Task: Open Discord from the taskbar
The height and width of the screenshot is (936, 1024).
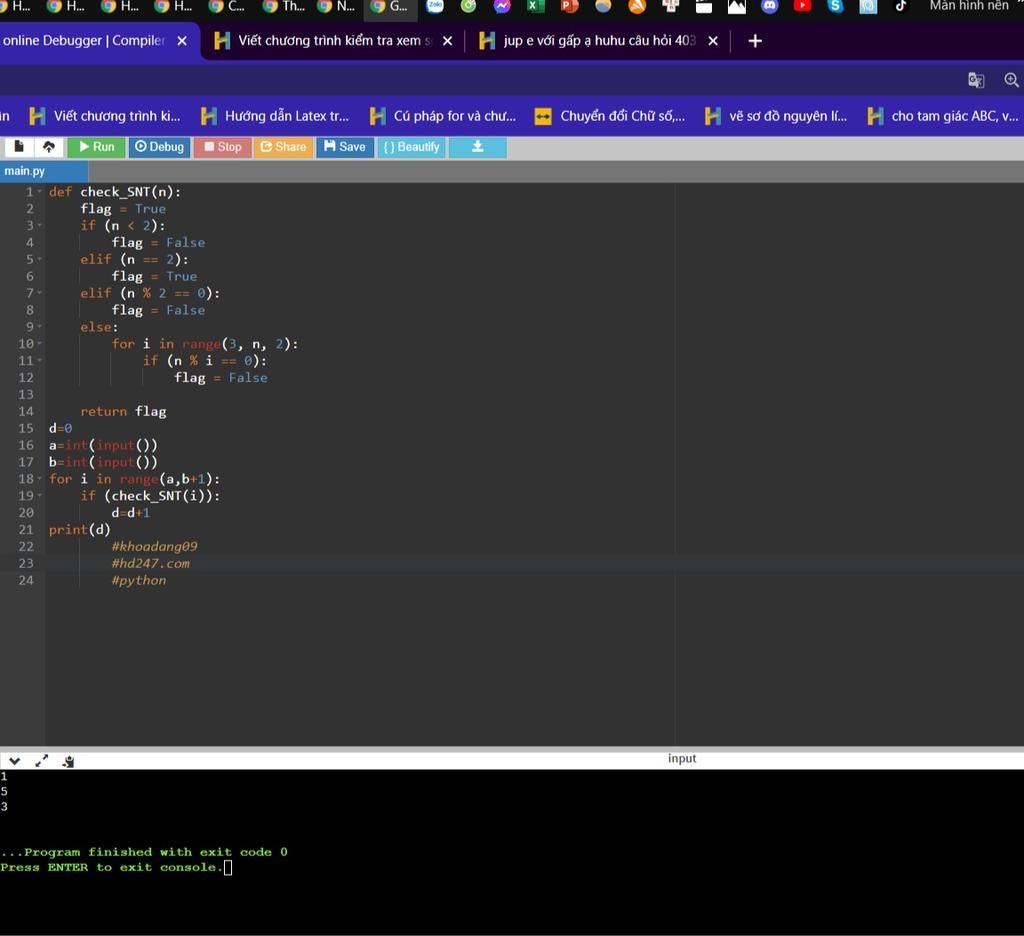Action: click(769, 6)
